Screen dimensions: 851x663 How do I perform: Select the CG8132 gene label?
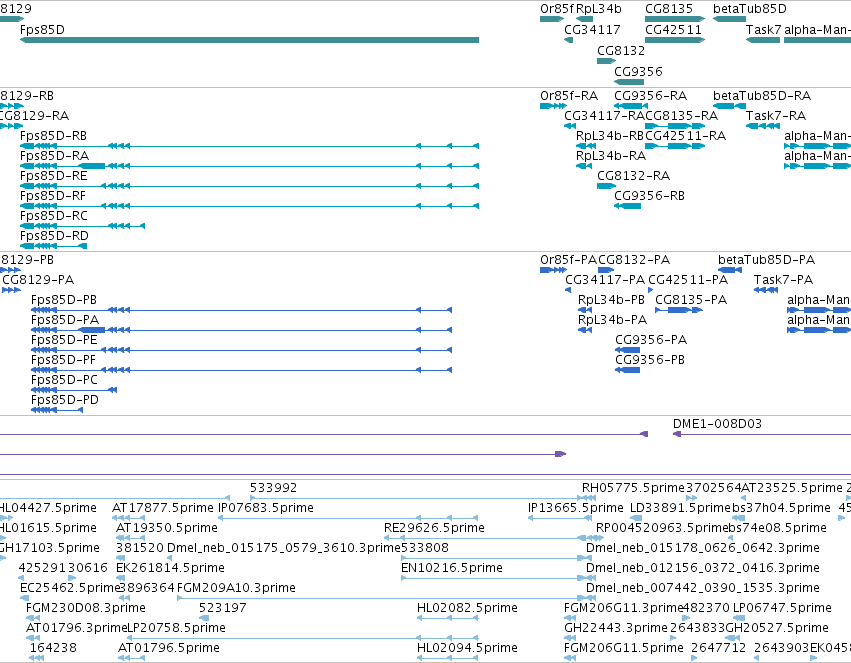pyautogui.click(x=621, y=50)
